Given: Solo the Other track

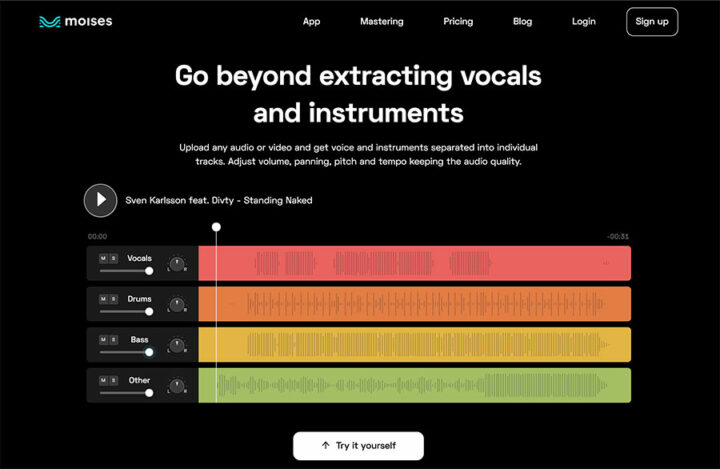Looking at the screenshot, I should click(113, 380).
